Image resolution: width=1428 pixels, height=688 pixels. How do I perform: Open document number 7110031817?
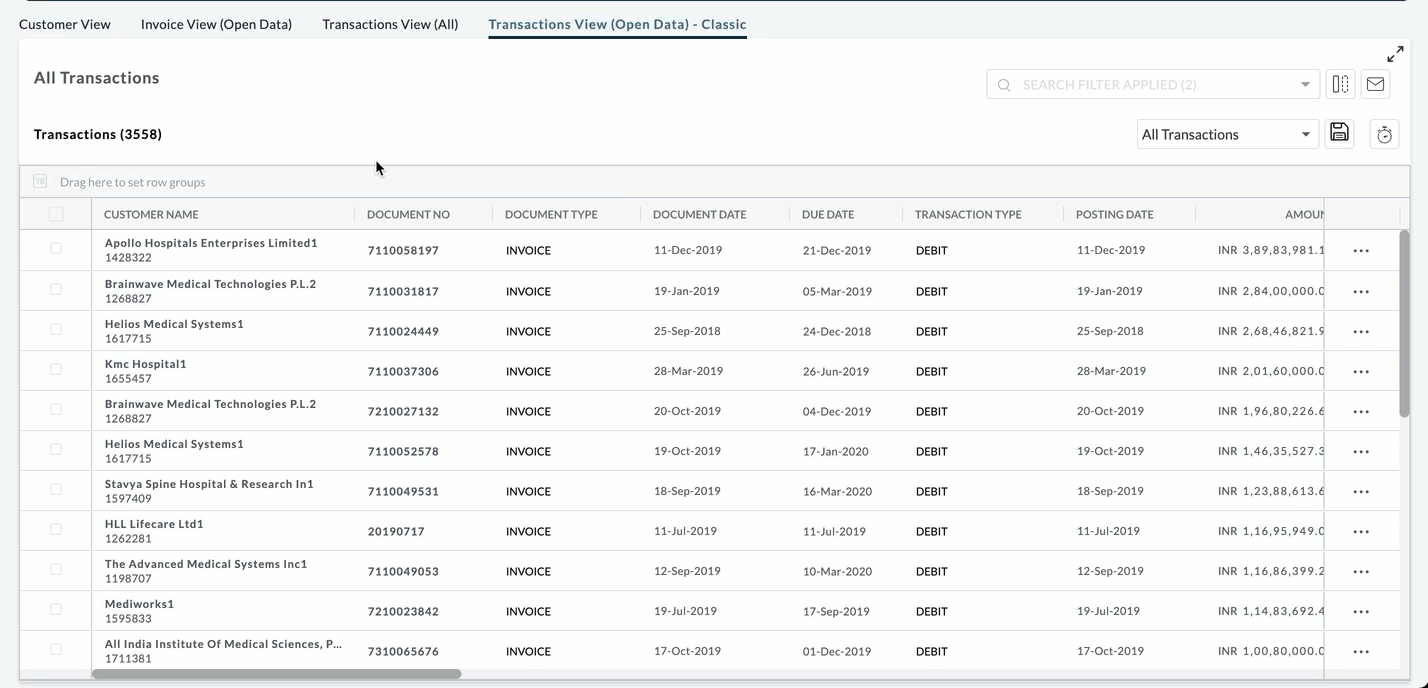point(403,291)
